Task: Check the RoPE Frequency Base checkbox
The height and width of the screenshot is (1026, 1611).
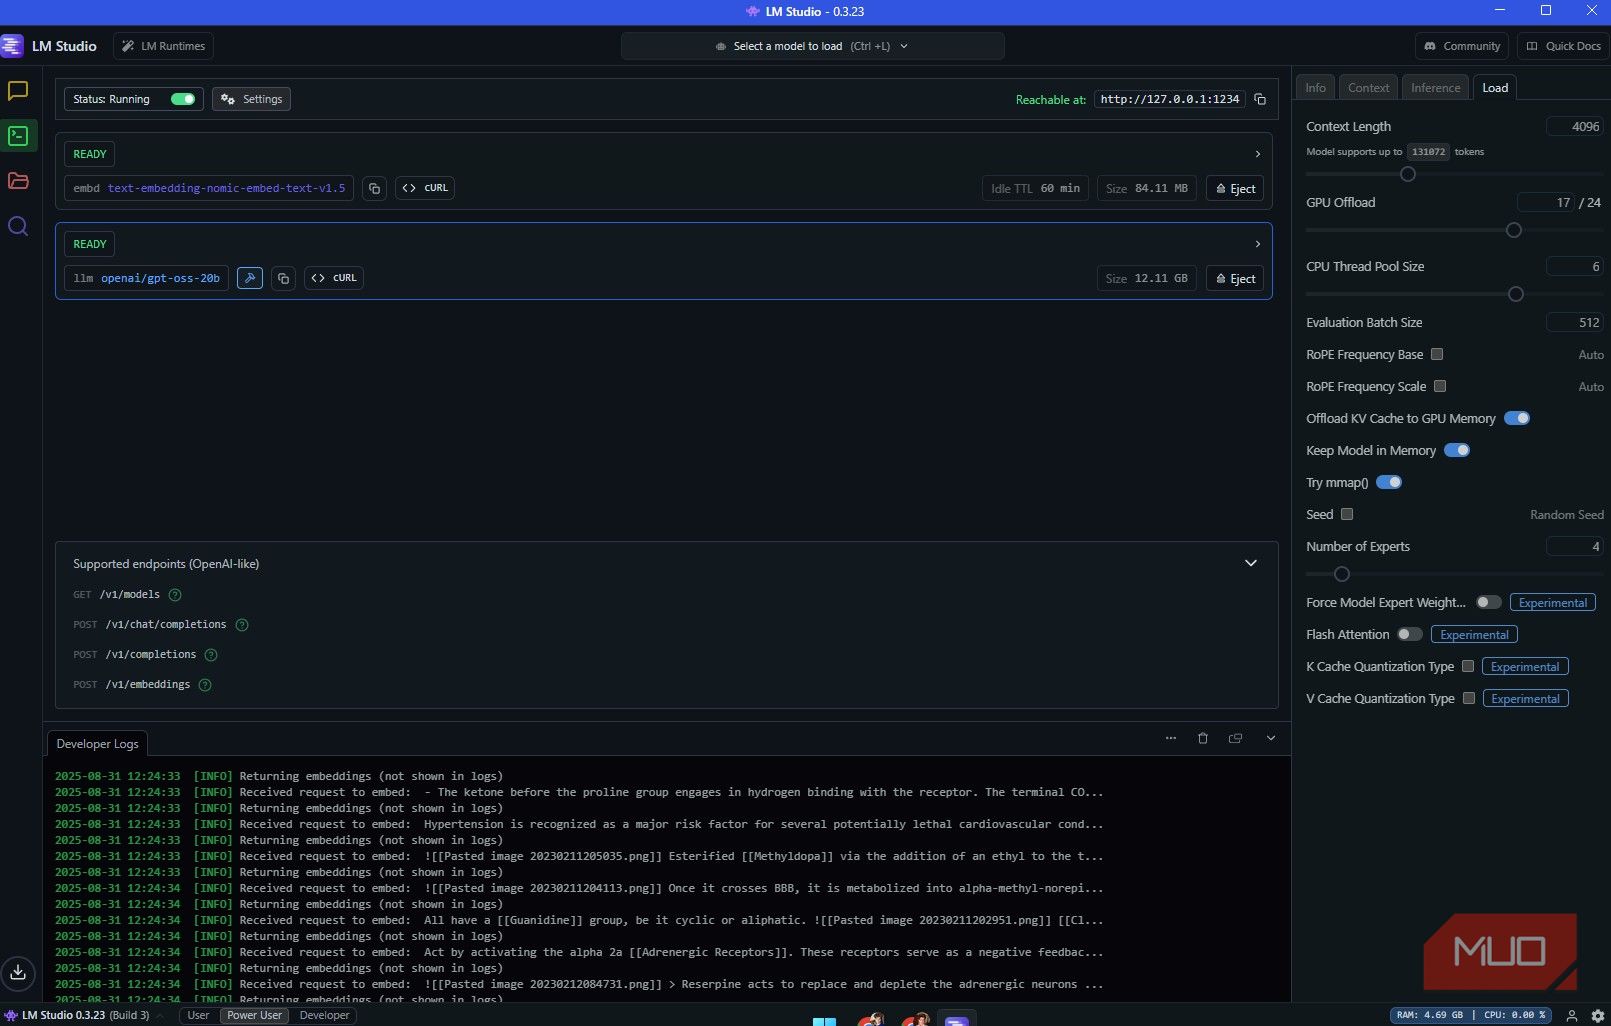Action: 1437,354
